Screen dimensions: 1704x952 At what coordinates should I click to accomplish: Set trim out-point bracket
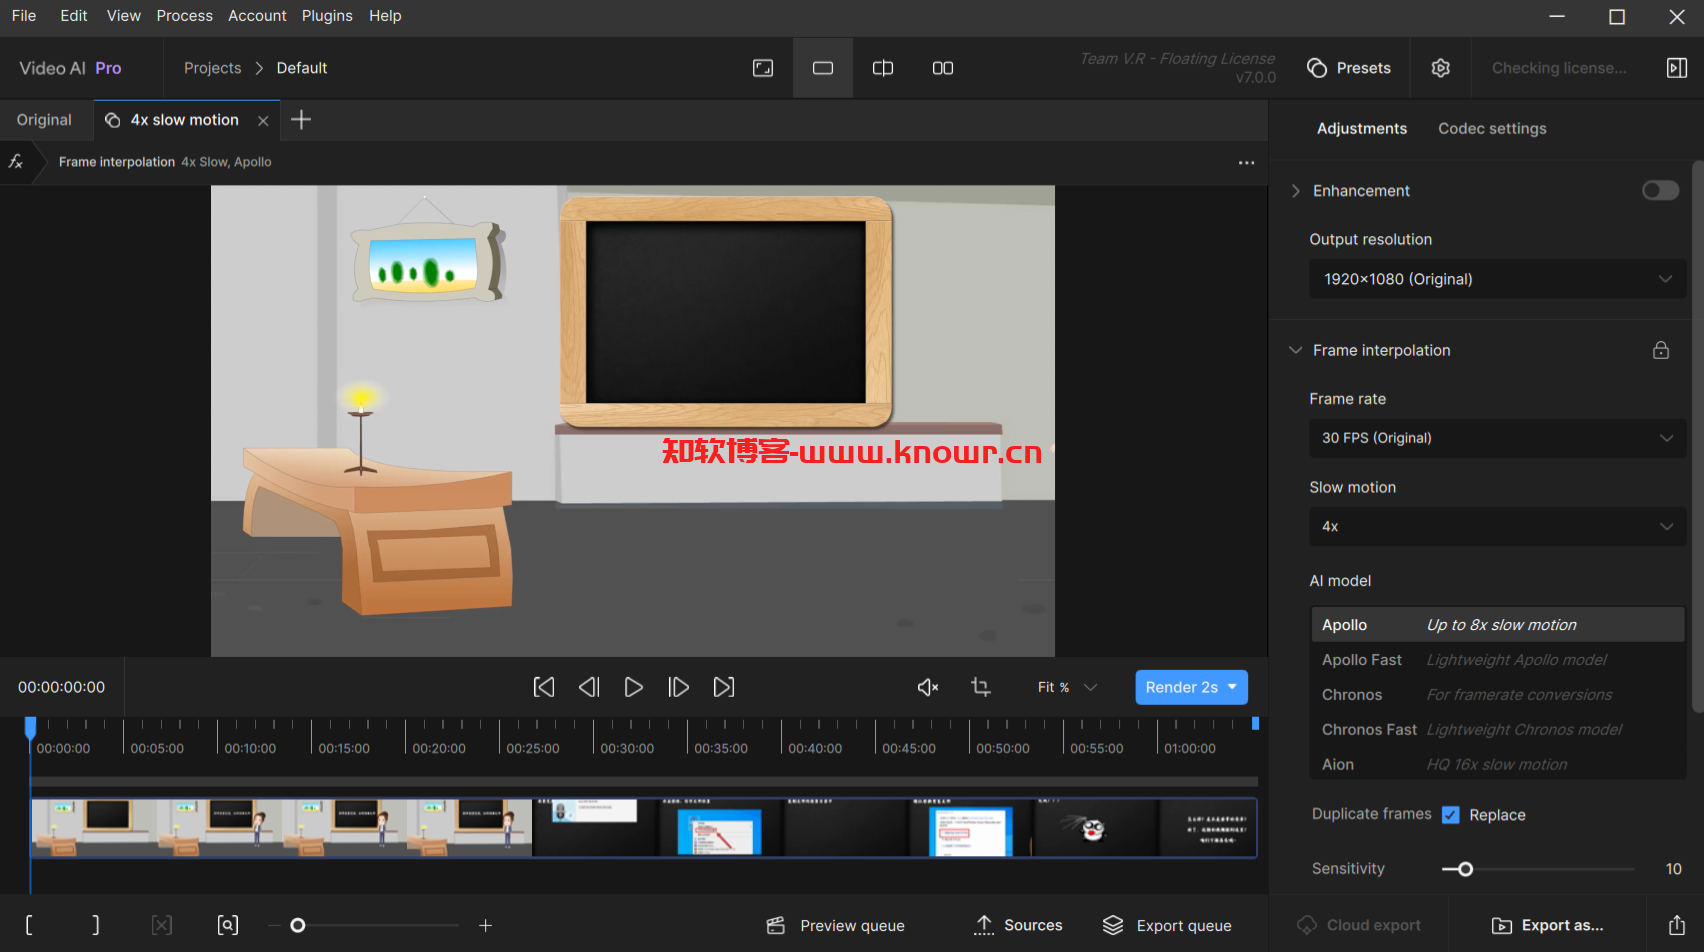(x=95, y=925)
